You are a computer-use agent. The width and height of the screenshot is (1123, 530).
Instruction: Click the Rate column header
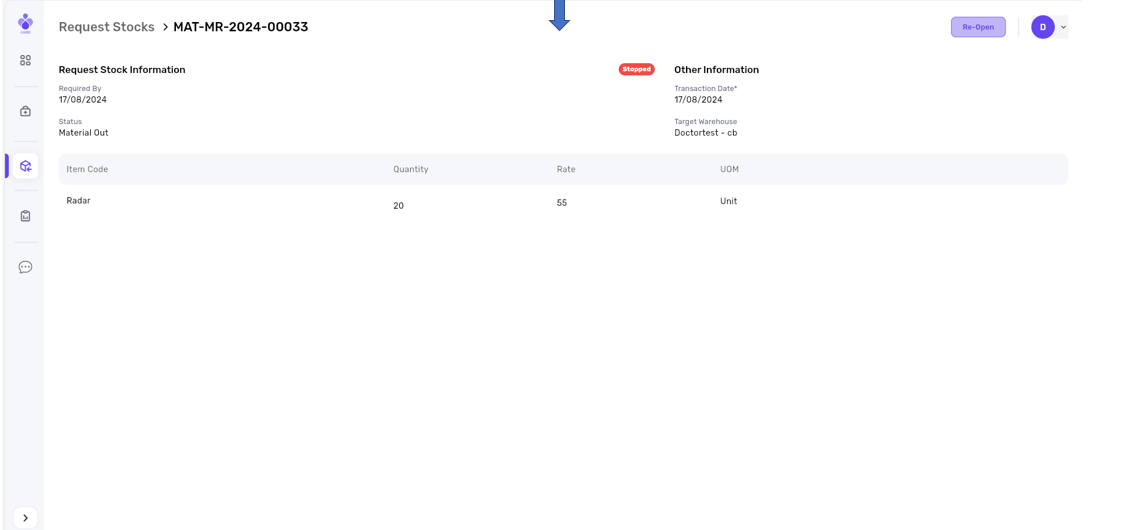566,169
